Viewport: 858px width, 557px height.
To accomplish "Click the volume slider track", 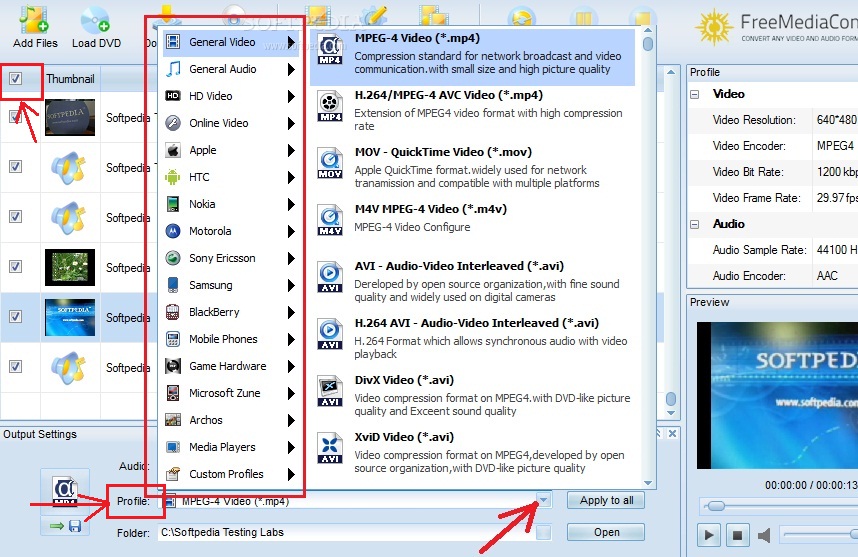I will [819, 534].
